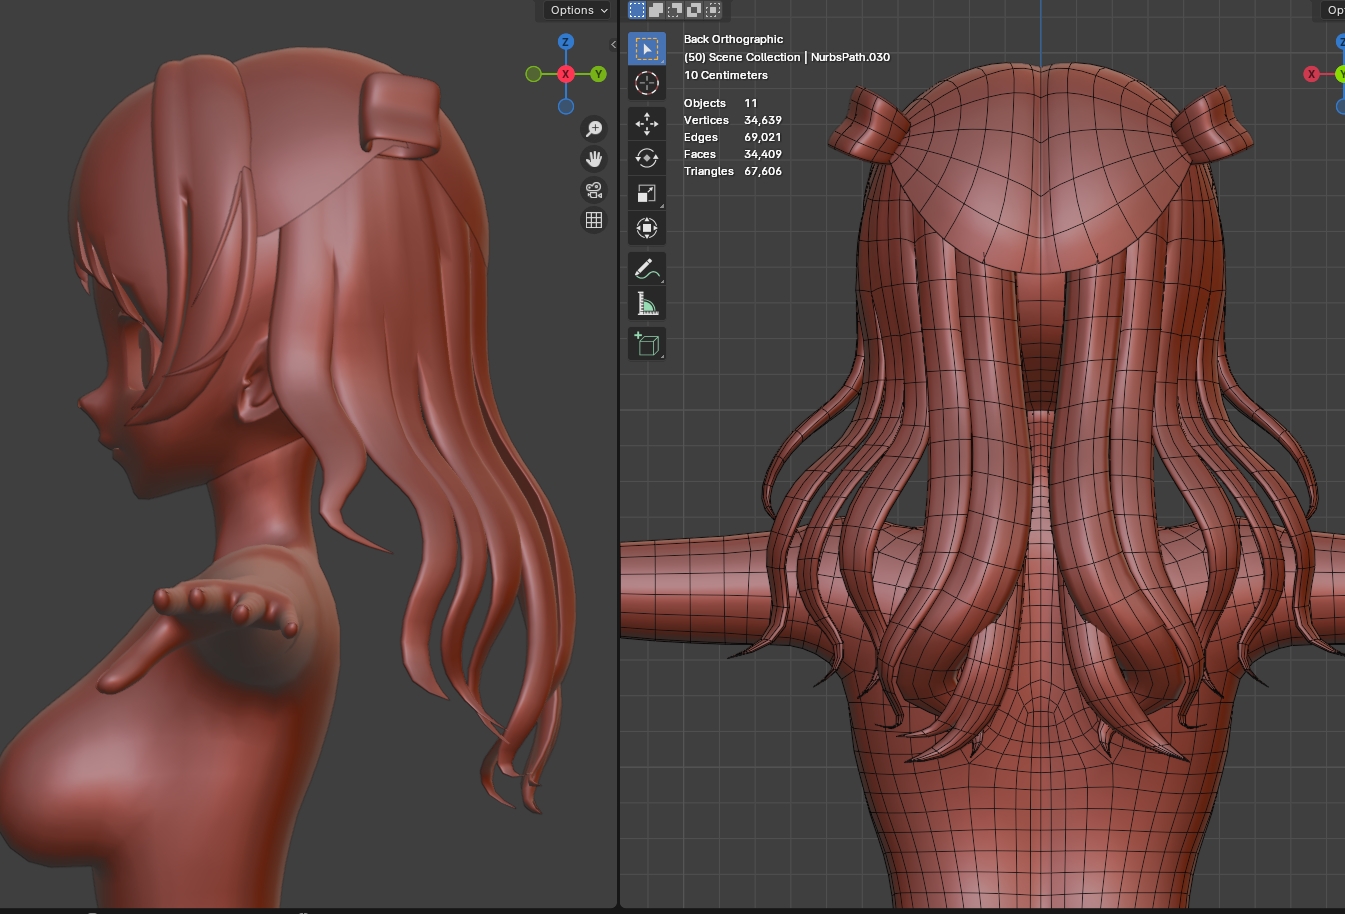This screenshot has height=914, width=1345.
Task: Set selection mode to Invert
Action: (694, 10)
